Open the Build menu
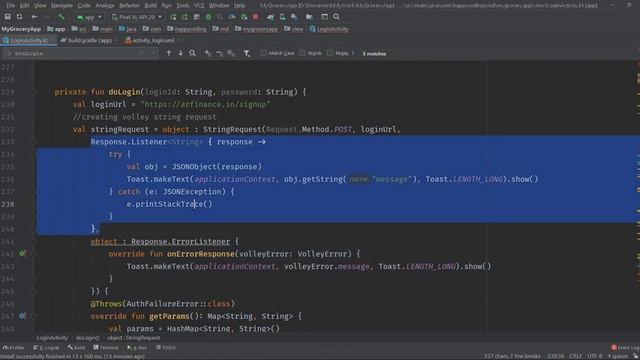640x360 pixels. pyautogui.click(x=151, y=5)
